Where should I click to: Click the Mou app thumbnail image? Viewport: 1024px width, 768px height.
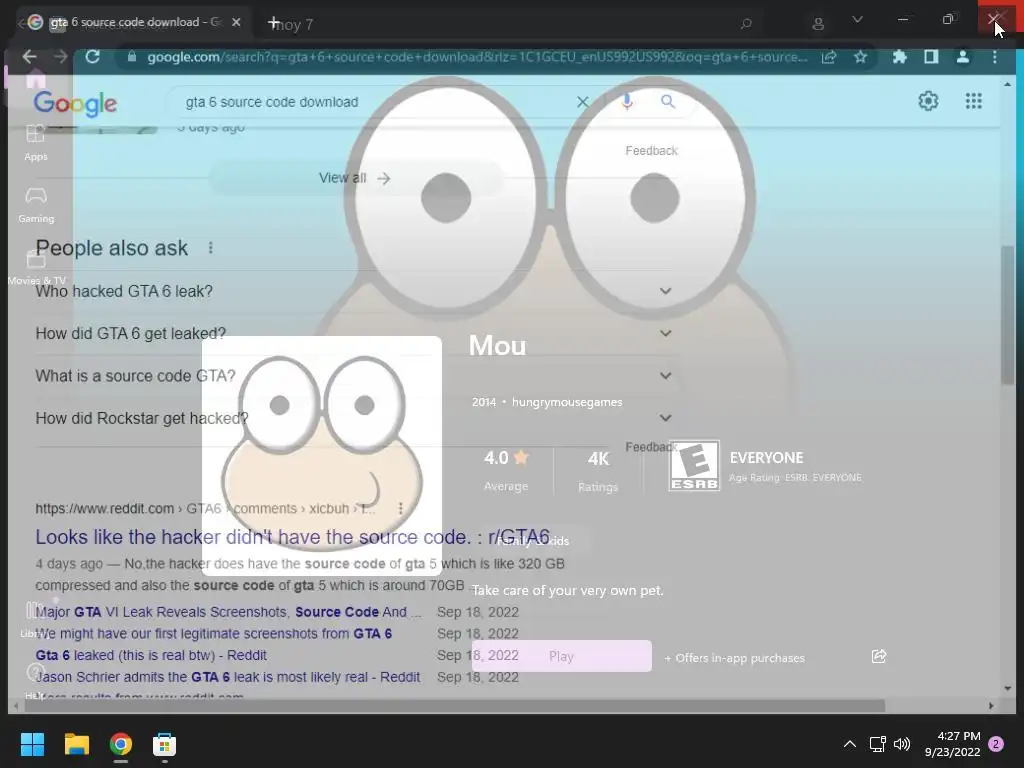click(321, 456)
